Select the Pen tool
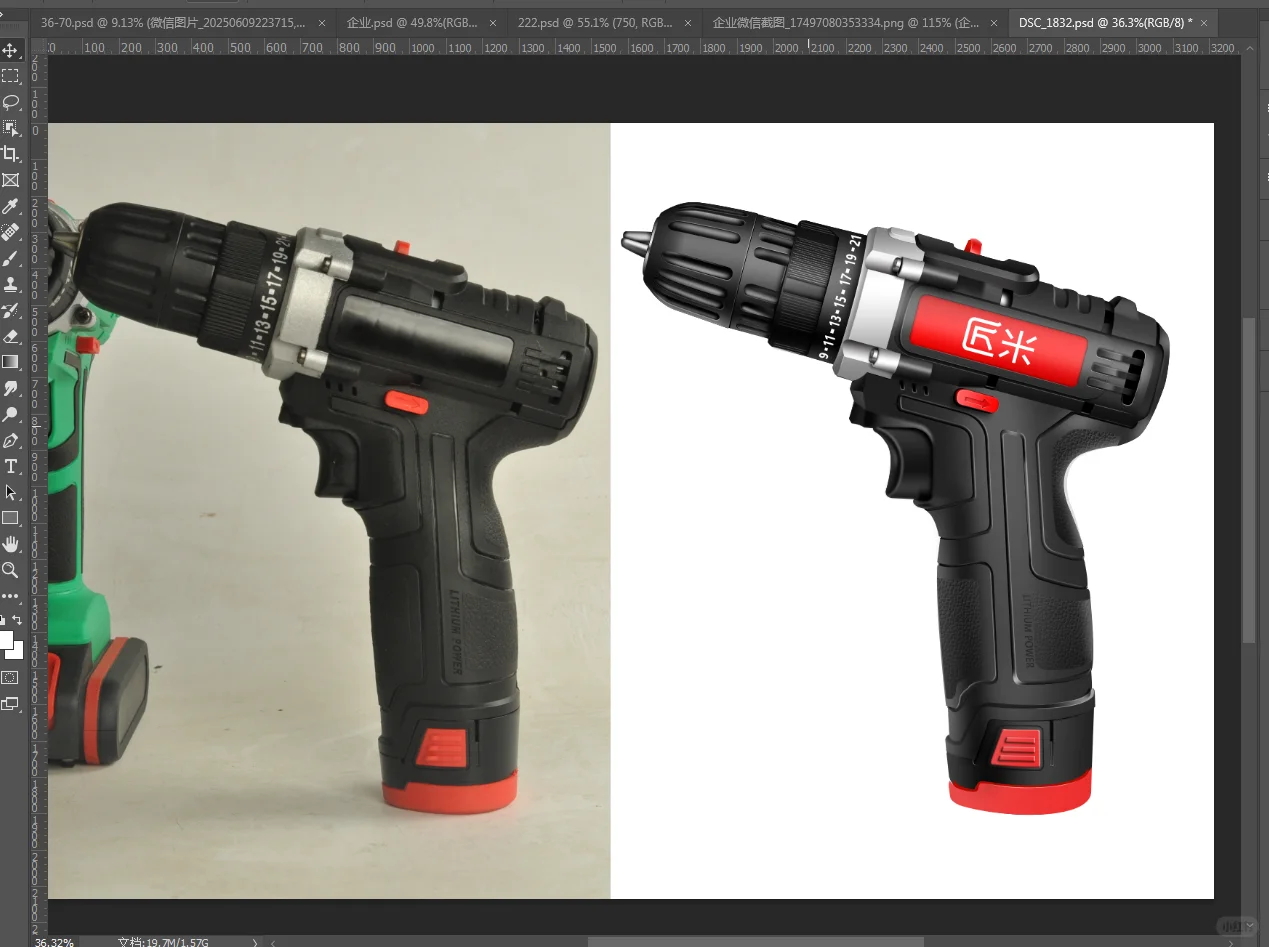The height and width of the screenshot is (947, 1269). (10, 440)
